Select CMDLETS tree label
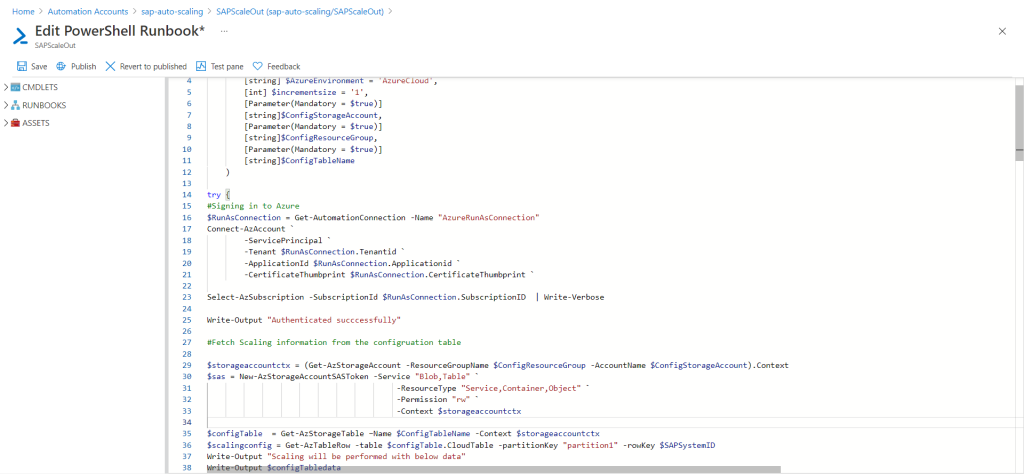 coord(40,87)
